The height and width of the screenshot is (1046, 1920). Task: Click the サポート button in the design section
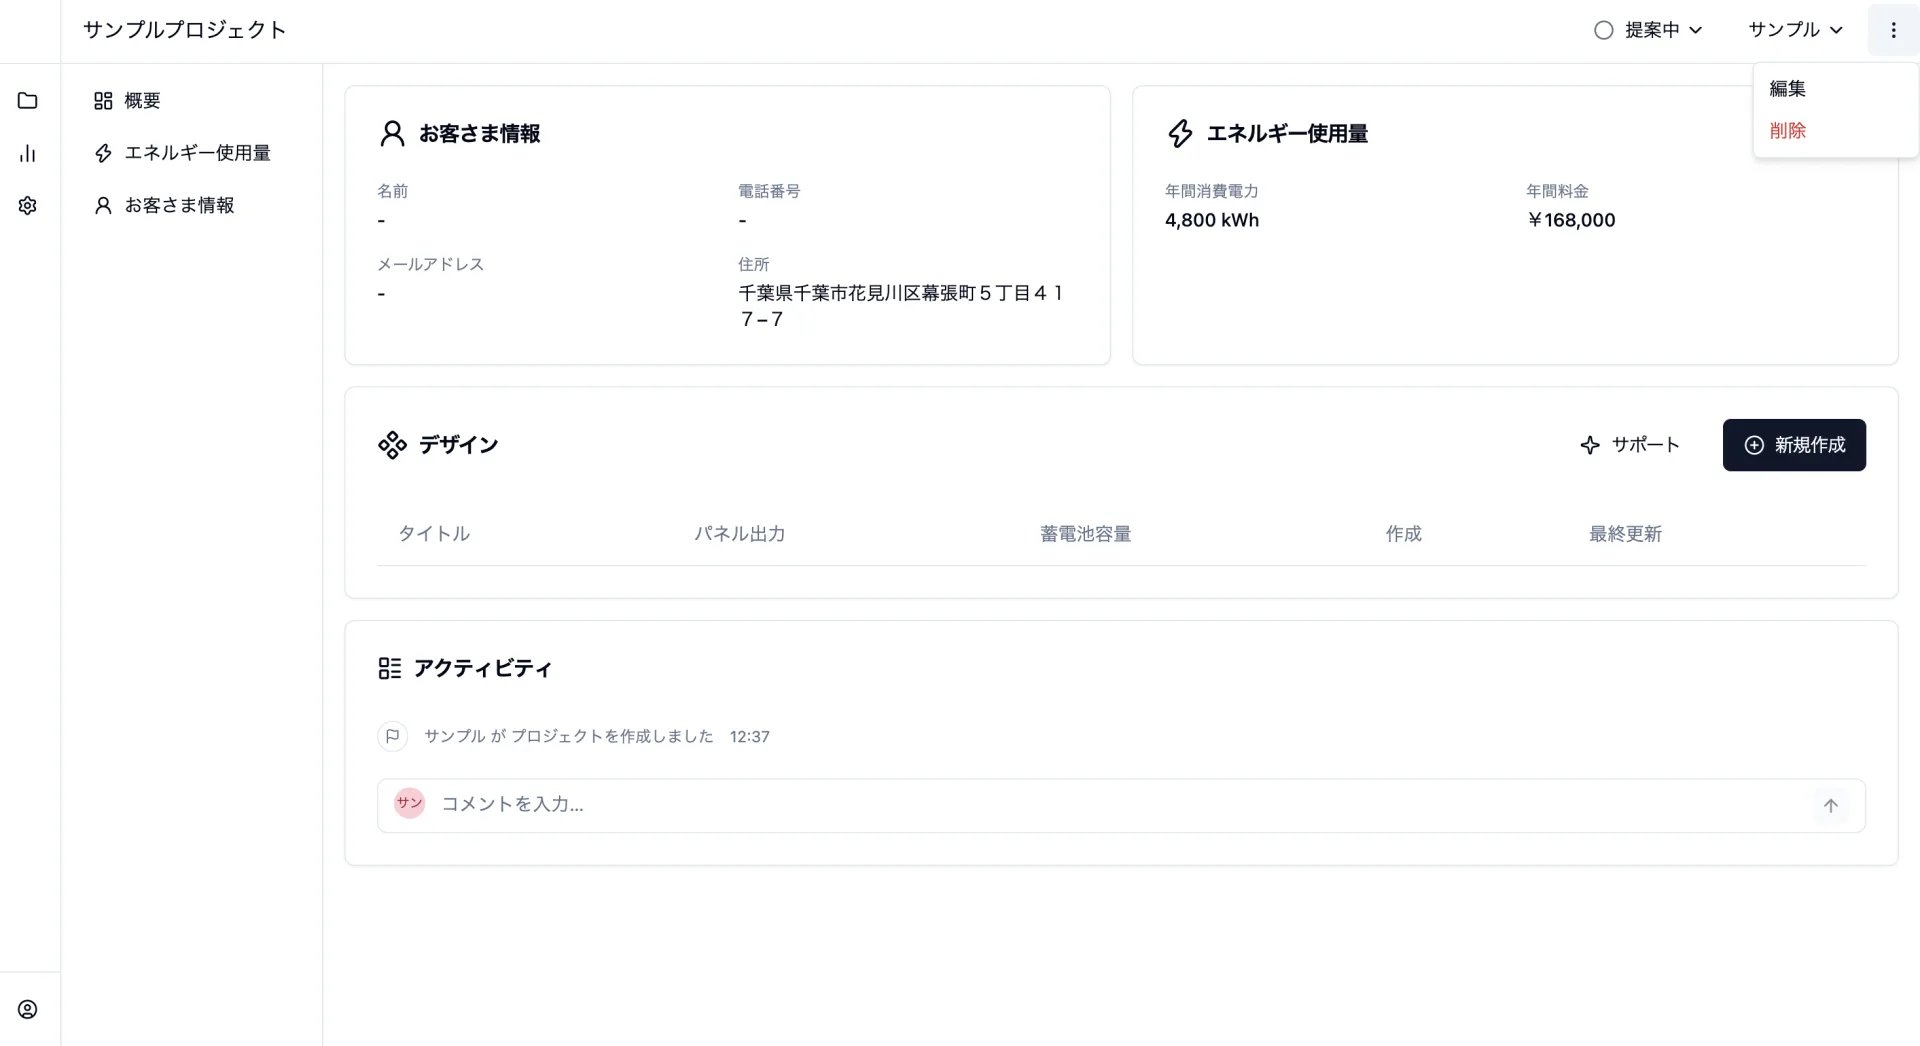pyautogui.click(x=1629, y=445)
